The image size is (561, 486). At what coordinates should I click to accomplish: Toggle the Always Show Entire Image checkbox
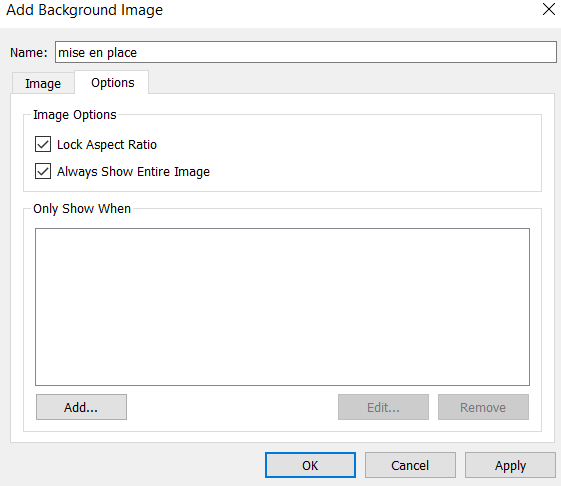[x=43, y=171]
